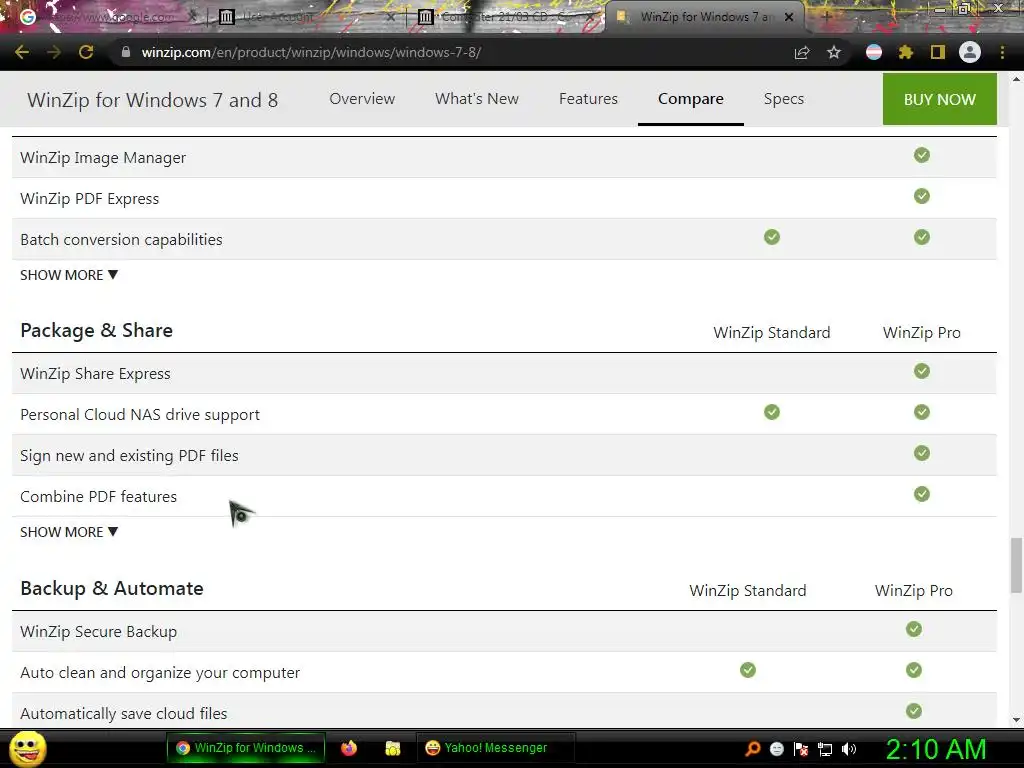
Task: Click Auto clean Standard checkmark
Action: click(x=748, y=670)
